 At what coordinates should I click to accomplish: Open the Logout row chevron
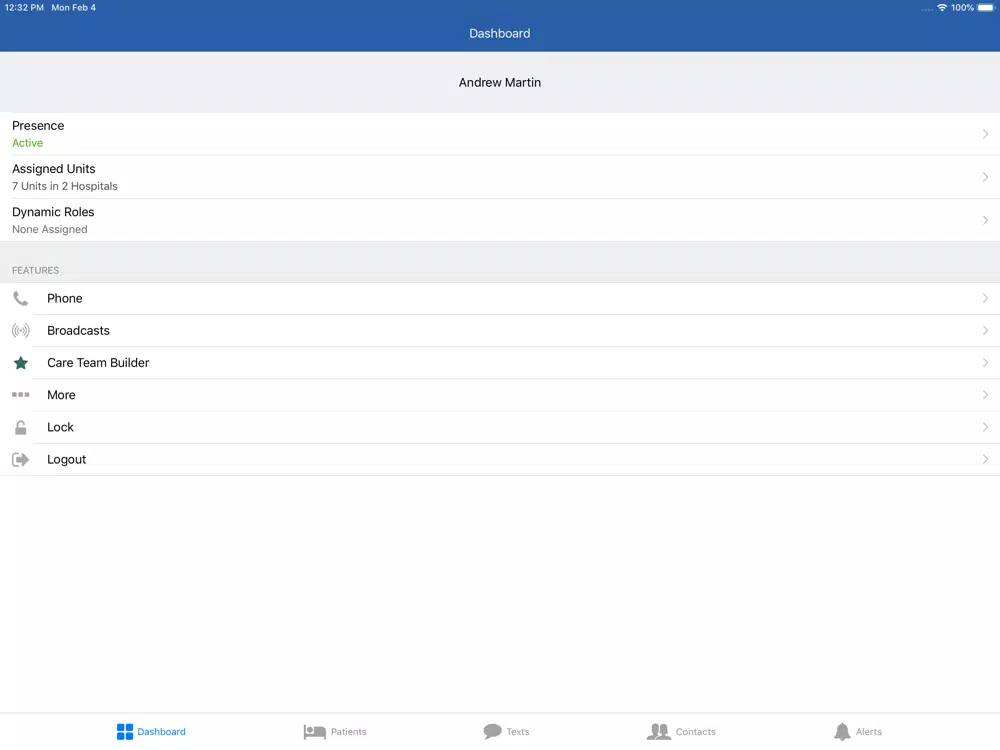point(985,459)
